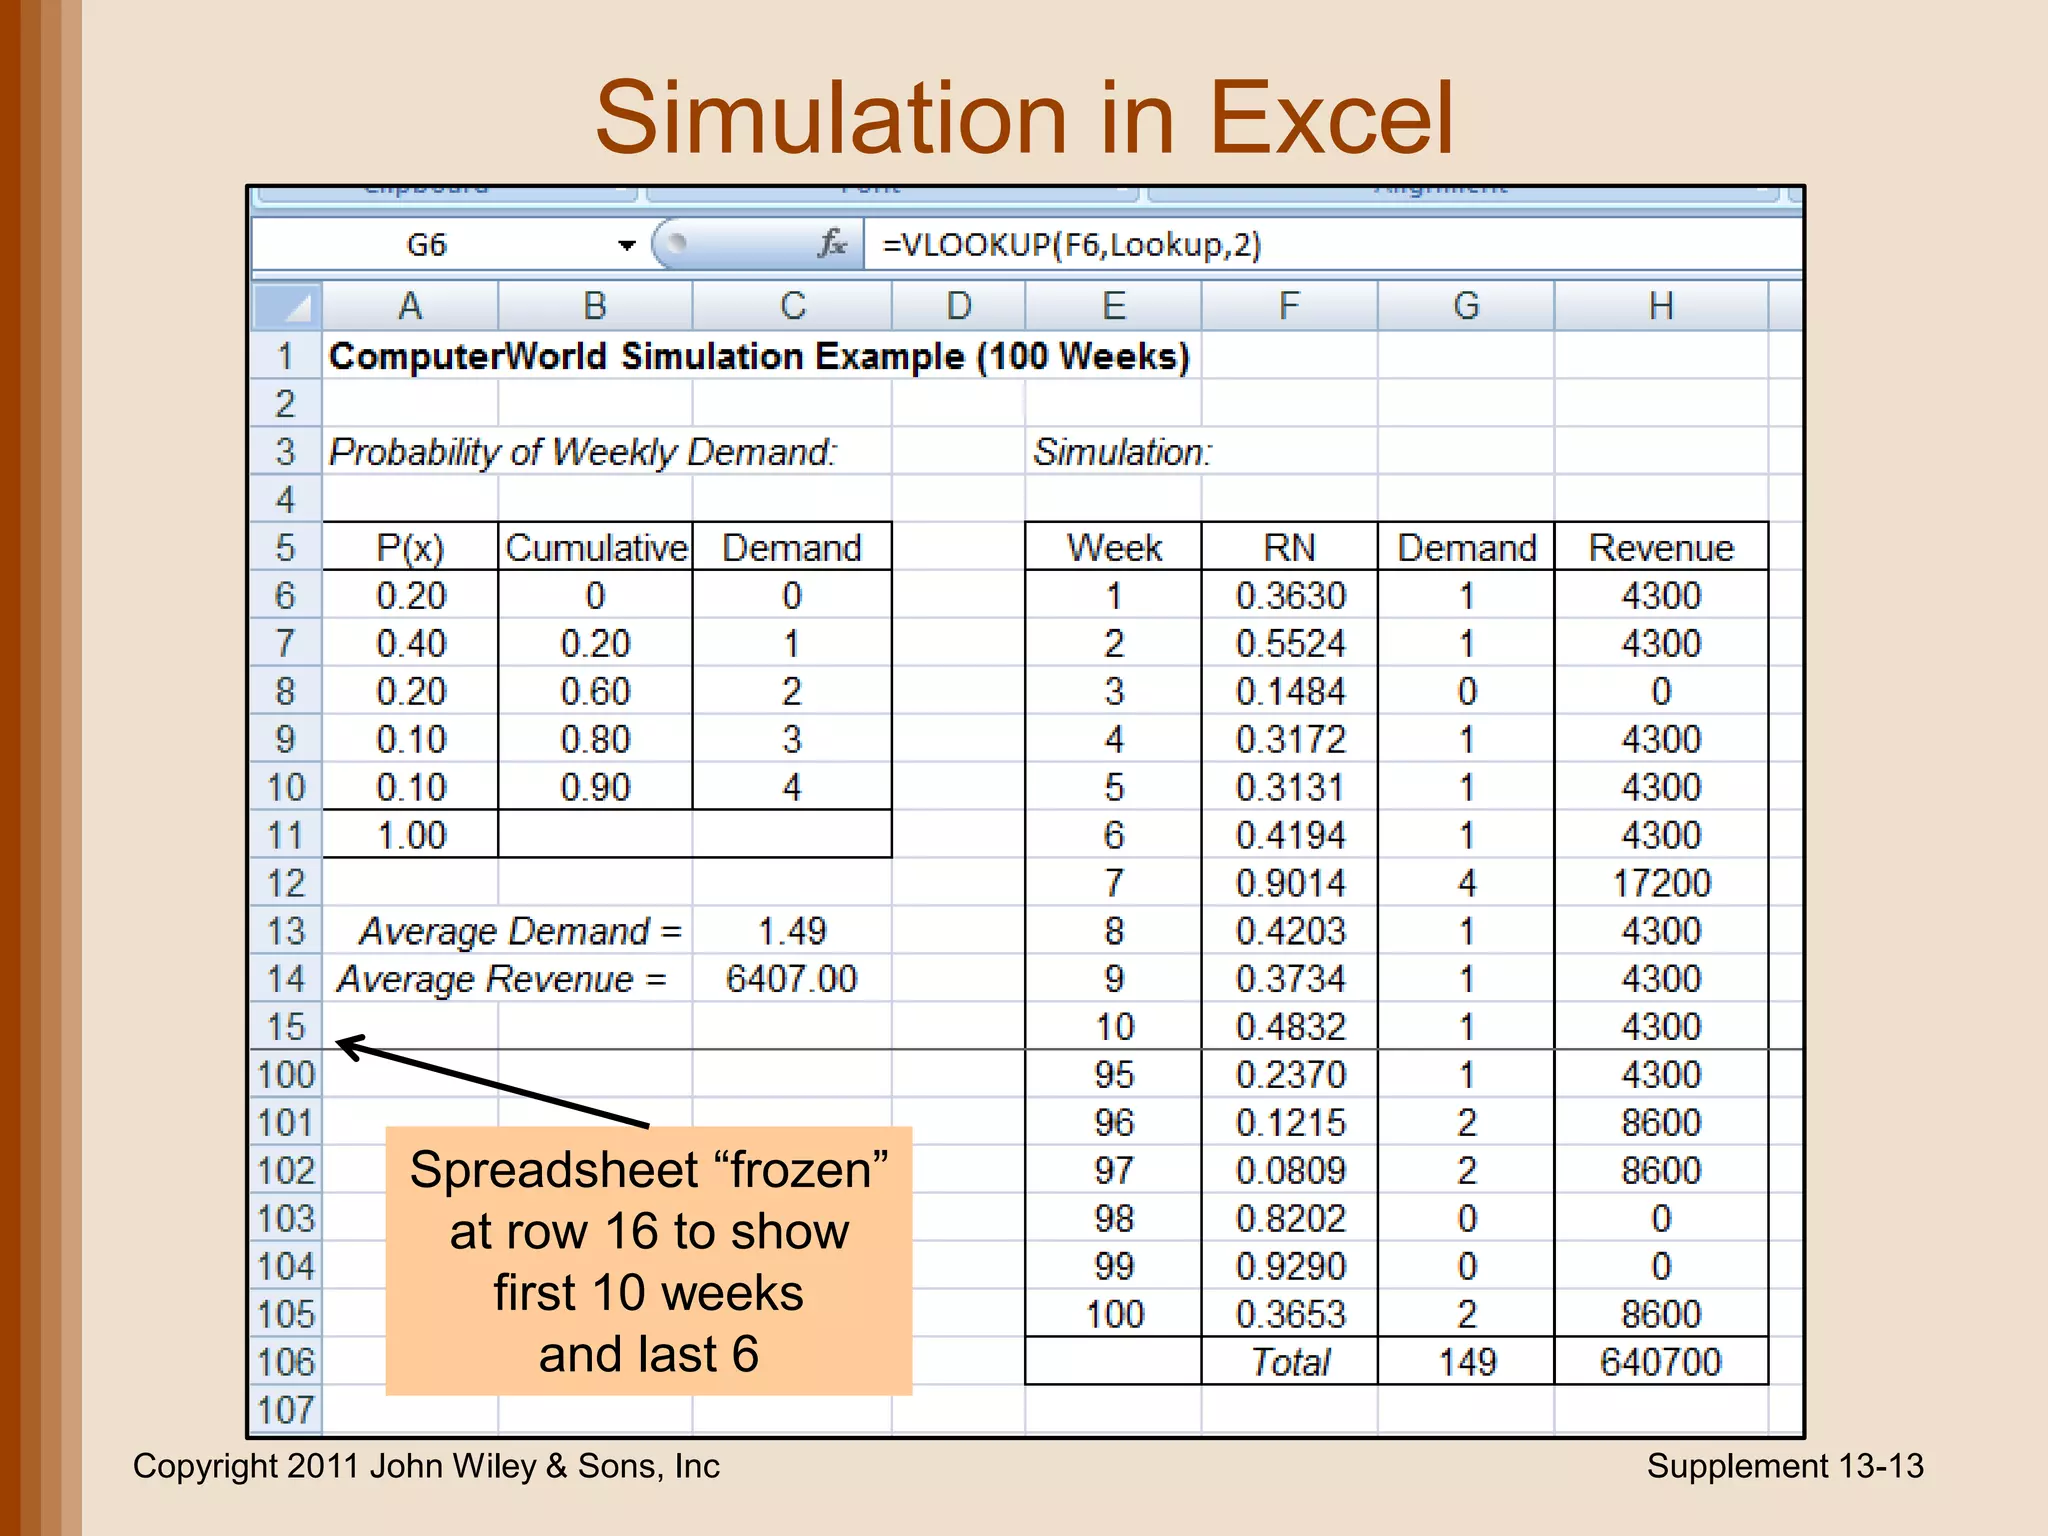Viewport: 2048px width, 1536px height.
Task: Click total revenue cell 640700
Action: 1661,1362
